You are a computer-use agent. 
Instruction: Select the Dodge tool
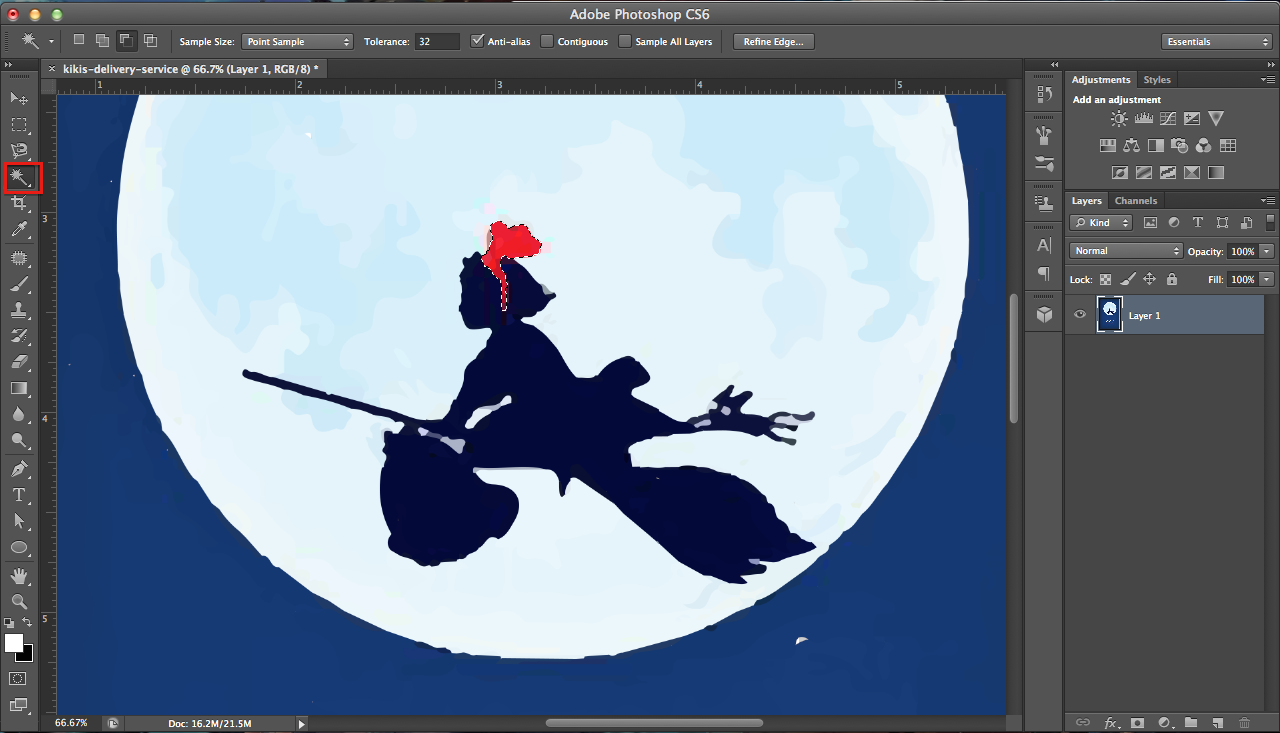(19, 440)
